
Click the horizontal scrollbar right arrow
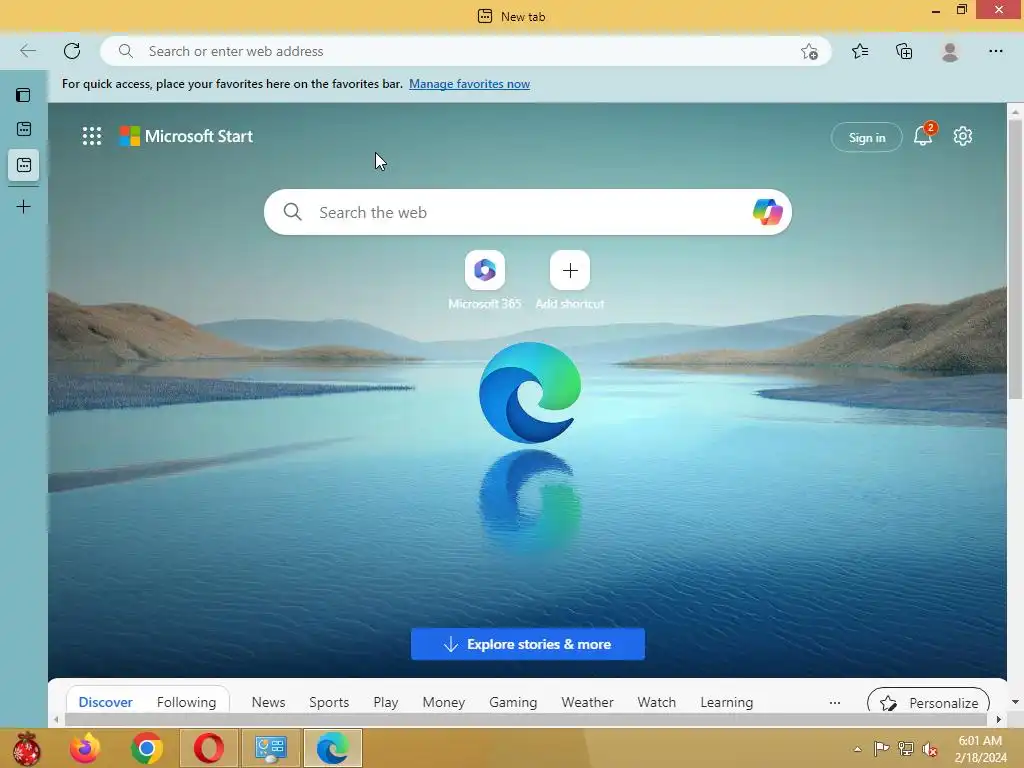coord(999,720)
